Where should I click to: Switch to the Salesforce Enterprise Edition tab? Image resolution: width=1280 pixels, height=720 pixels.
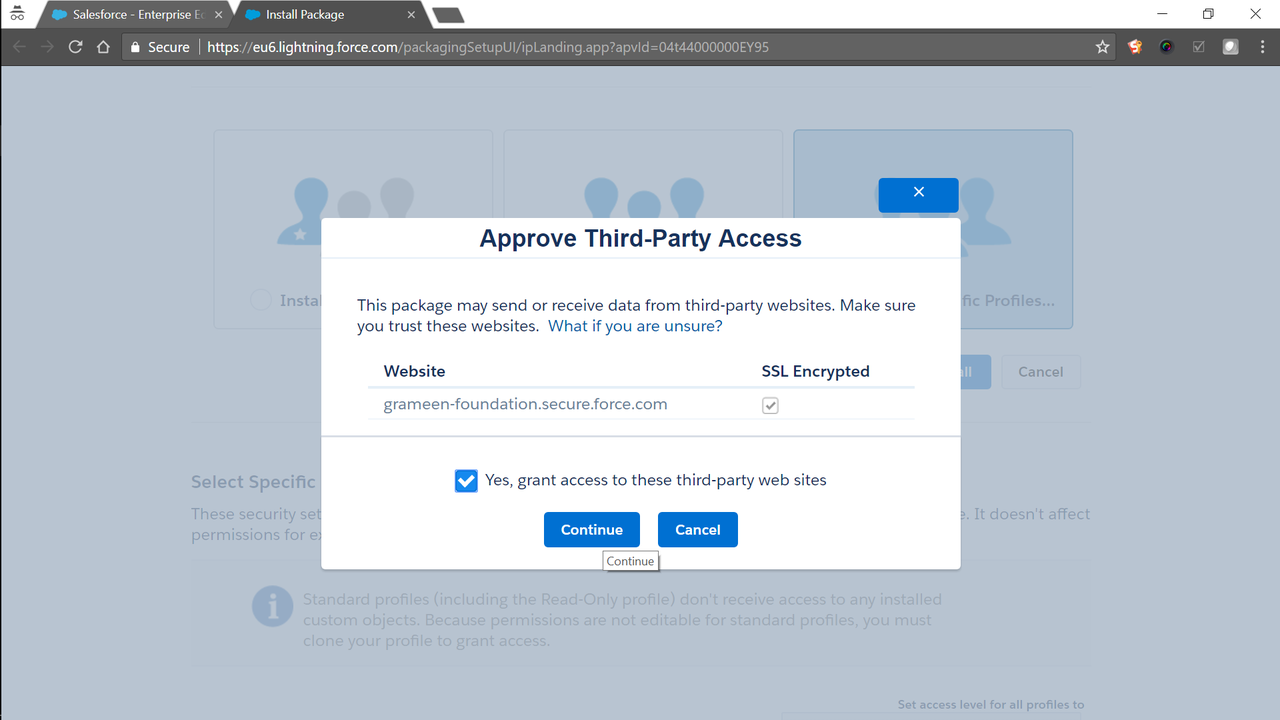point(130,15)
